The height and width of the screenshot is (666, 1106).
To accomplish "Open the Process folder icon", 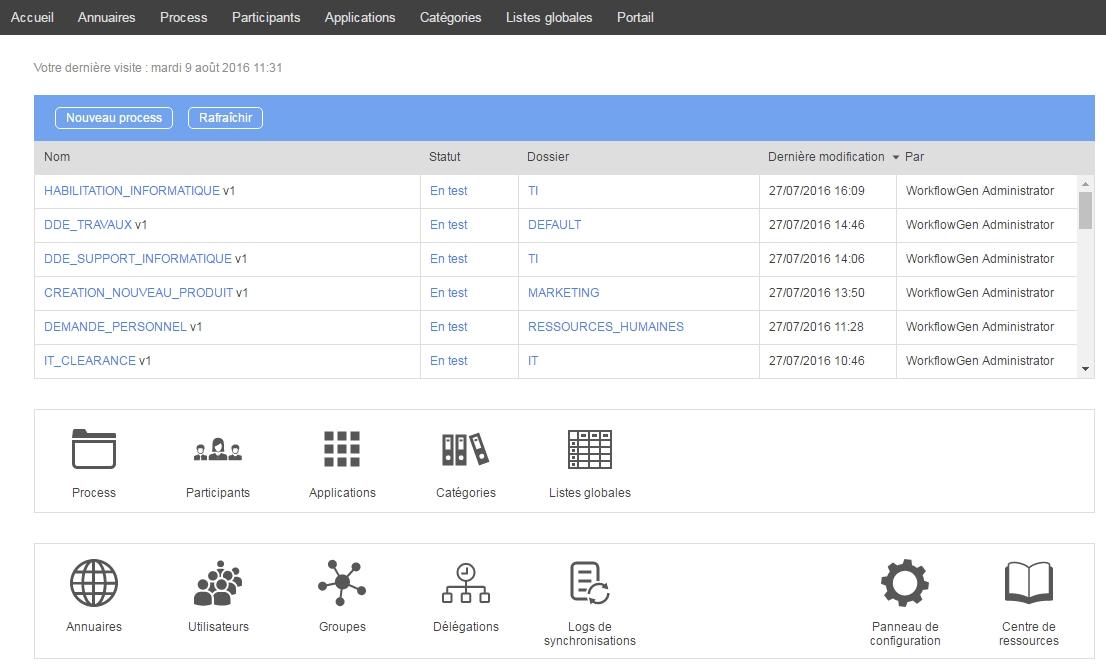I will [94, 450].
